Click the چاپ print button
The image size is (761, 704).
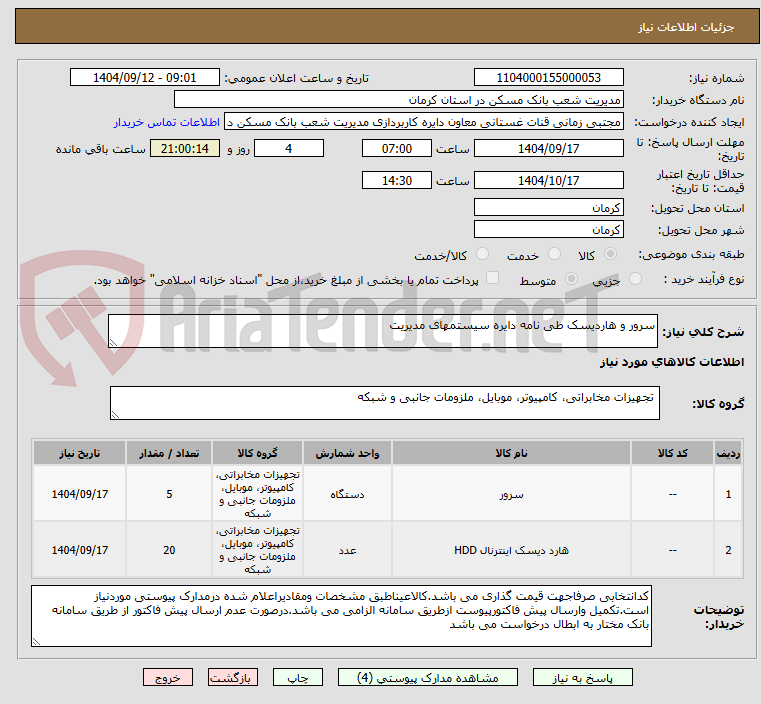click(298, 677)
